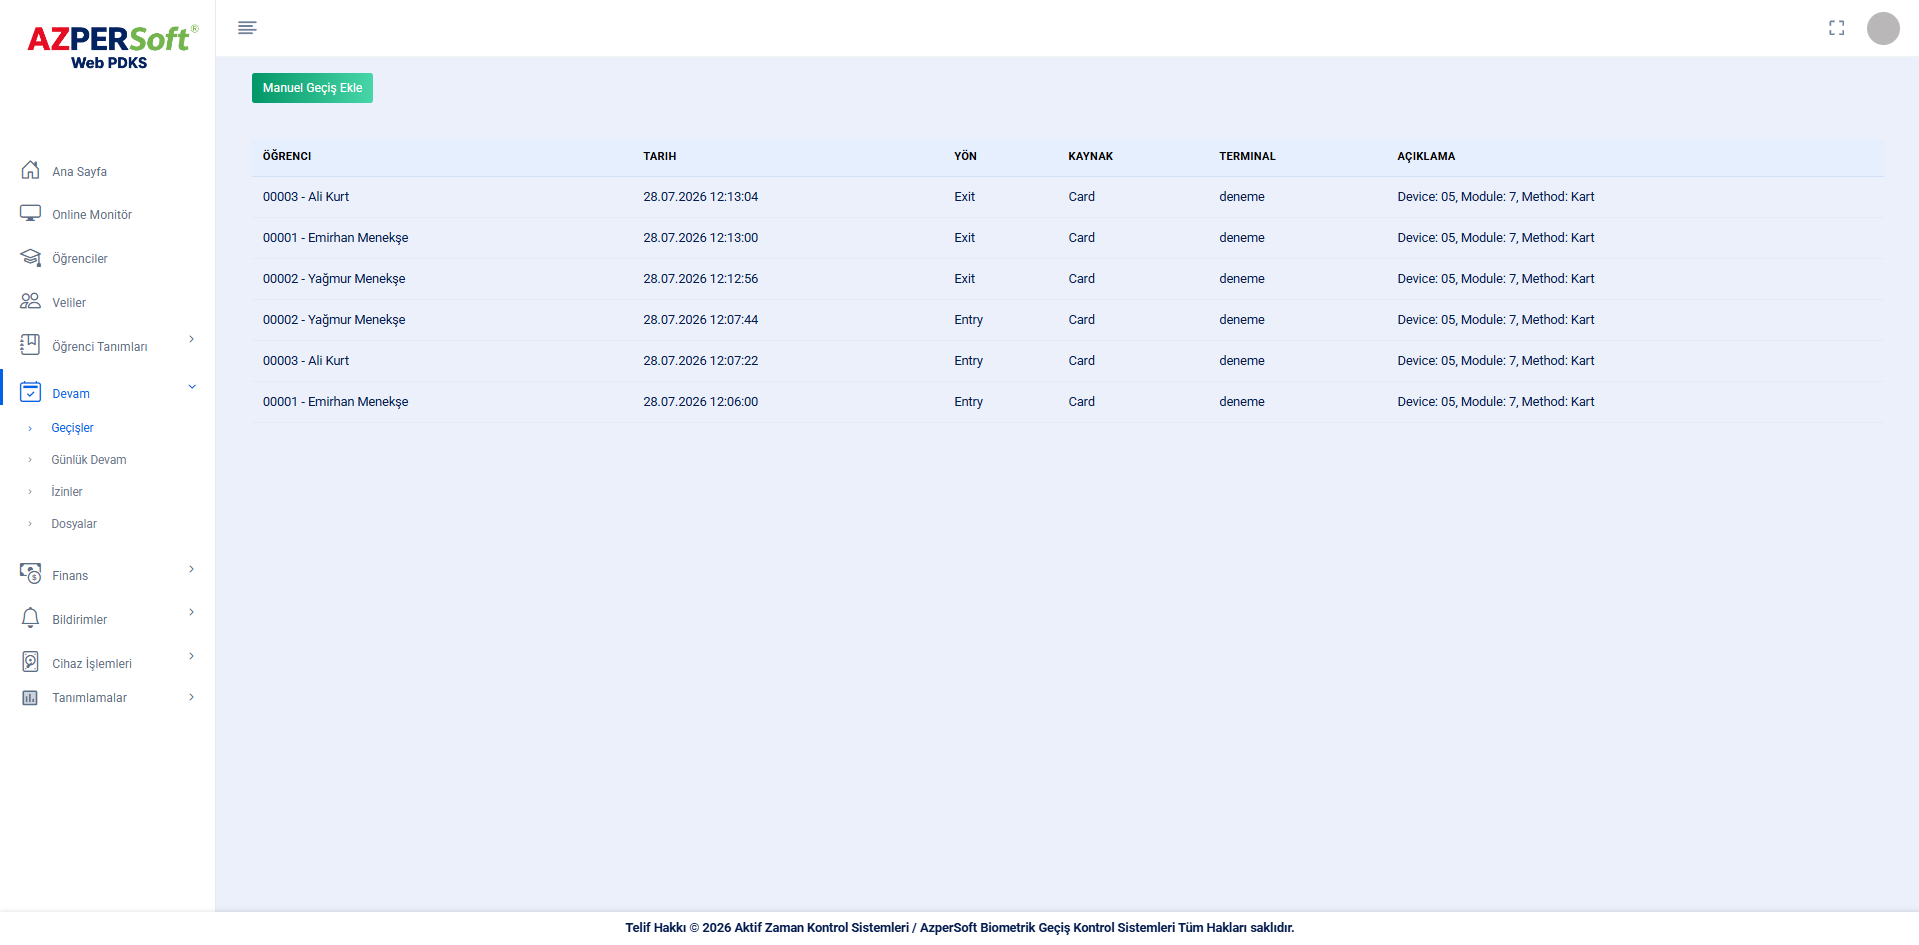Screen dimensions: 1919x945
Task: Click the Öğrenciler graduation cap icon
Action: [31, 258]
